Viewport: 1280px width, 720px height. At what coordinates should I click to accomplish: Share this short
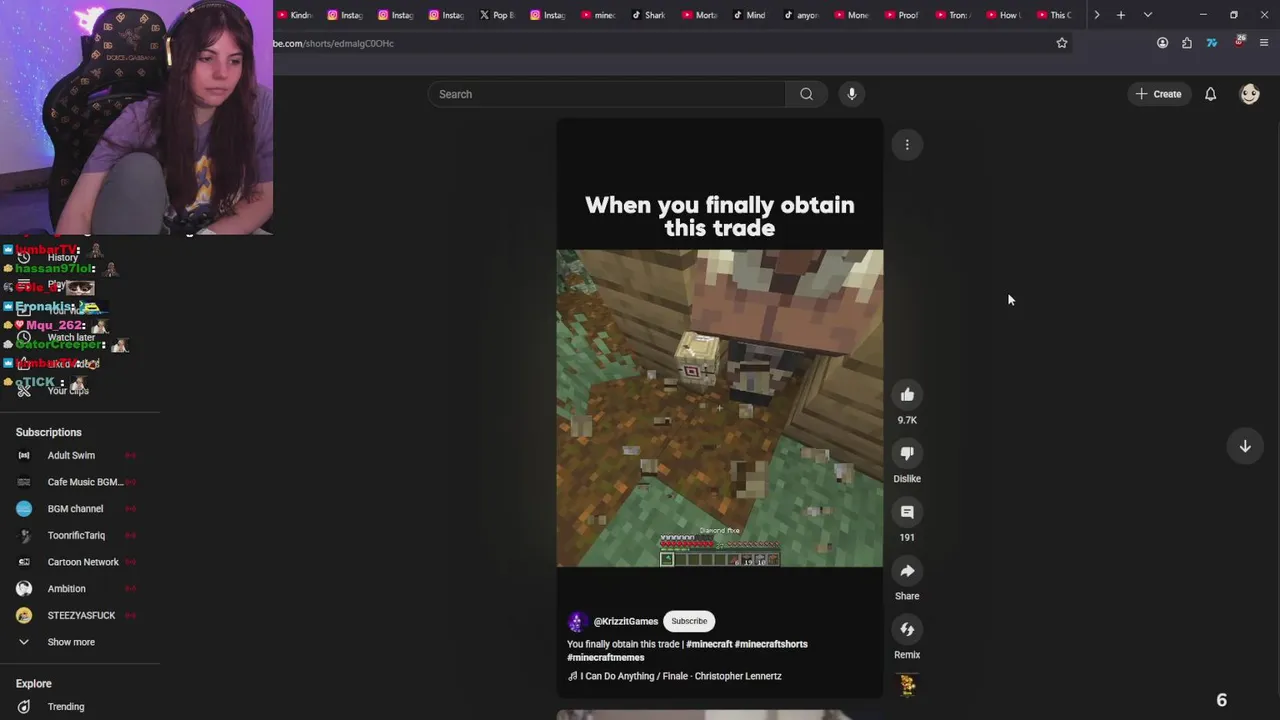[x=907, y=571]
